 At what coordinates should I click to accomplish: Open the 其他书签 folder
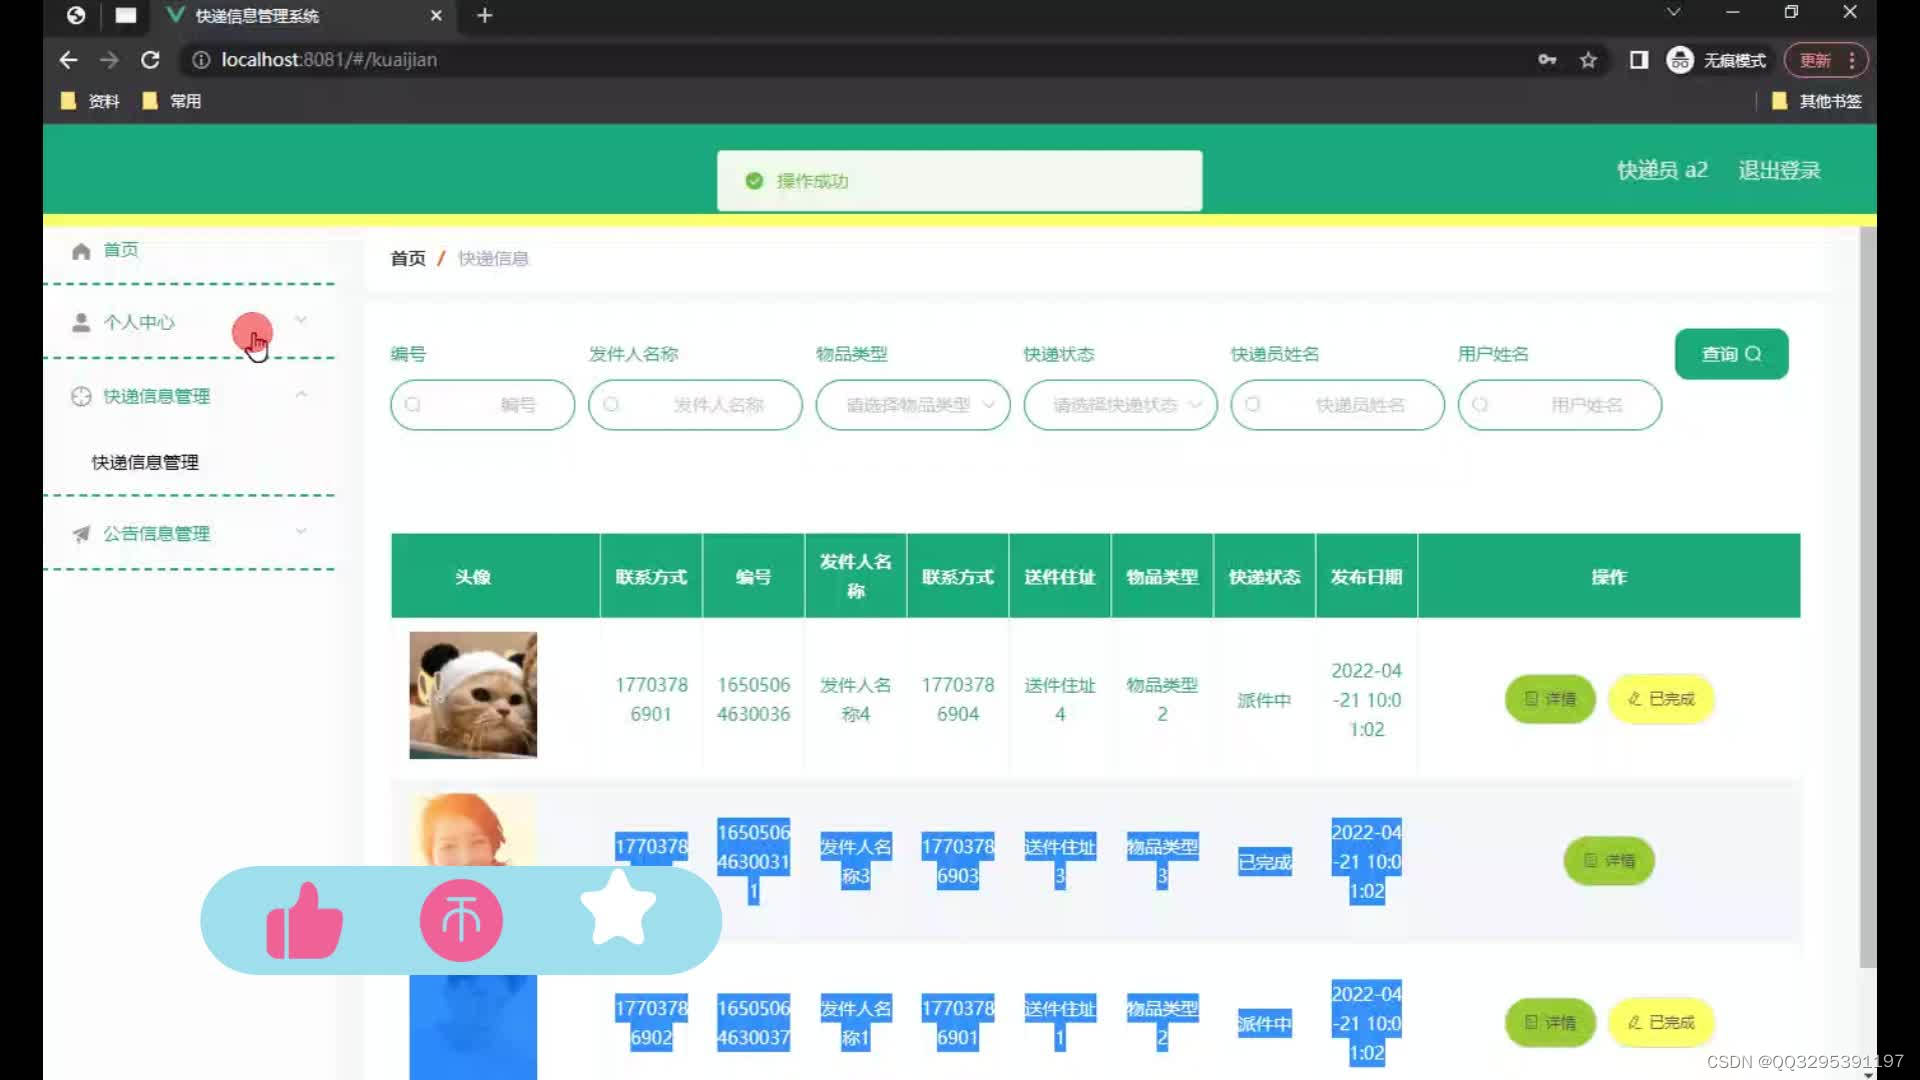click(1816, 101)
